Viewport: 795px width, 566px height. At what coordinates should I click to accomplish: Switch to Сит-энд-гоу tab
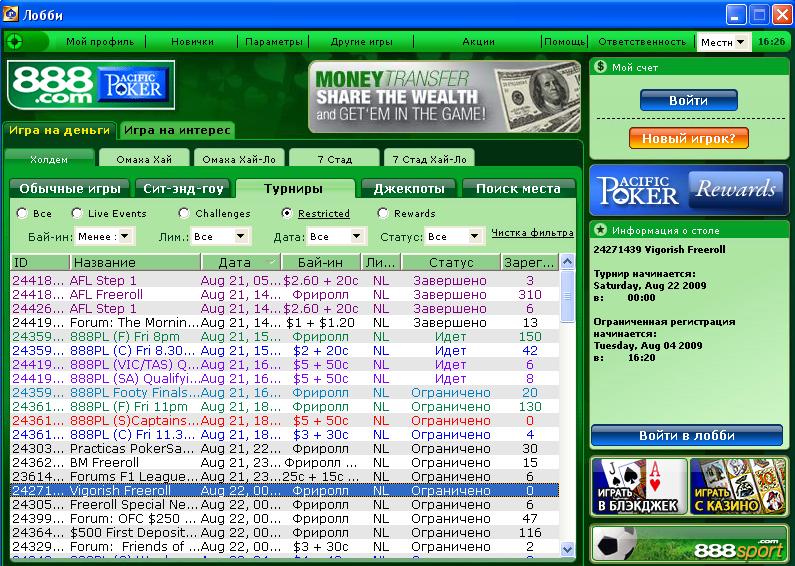(x=183, y=189)
